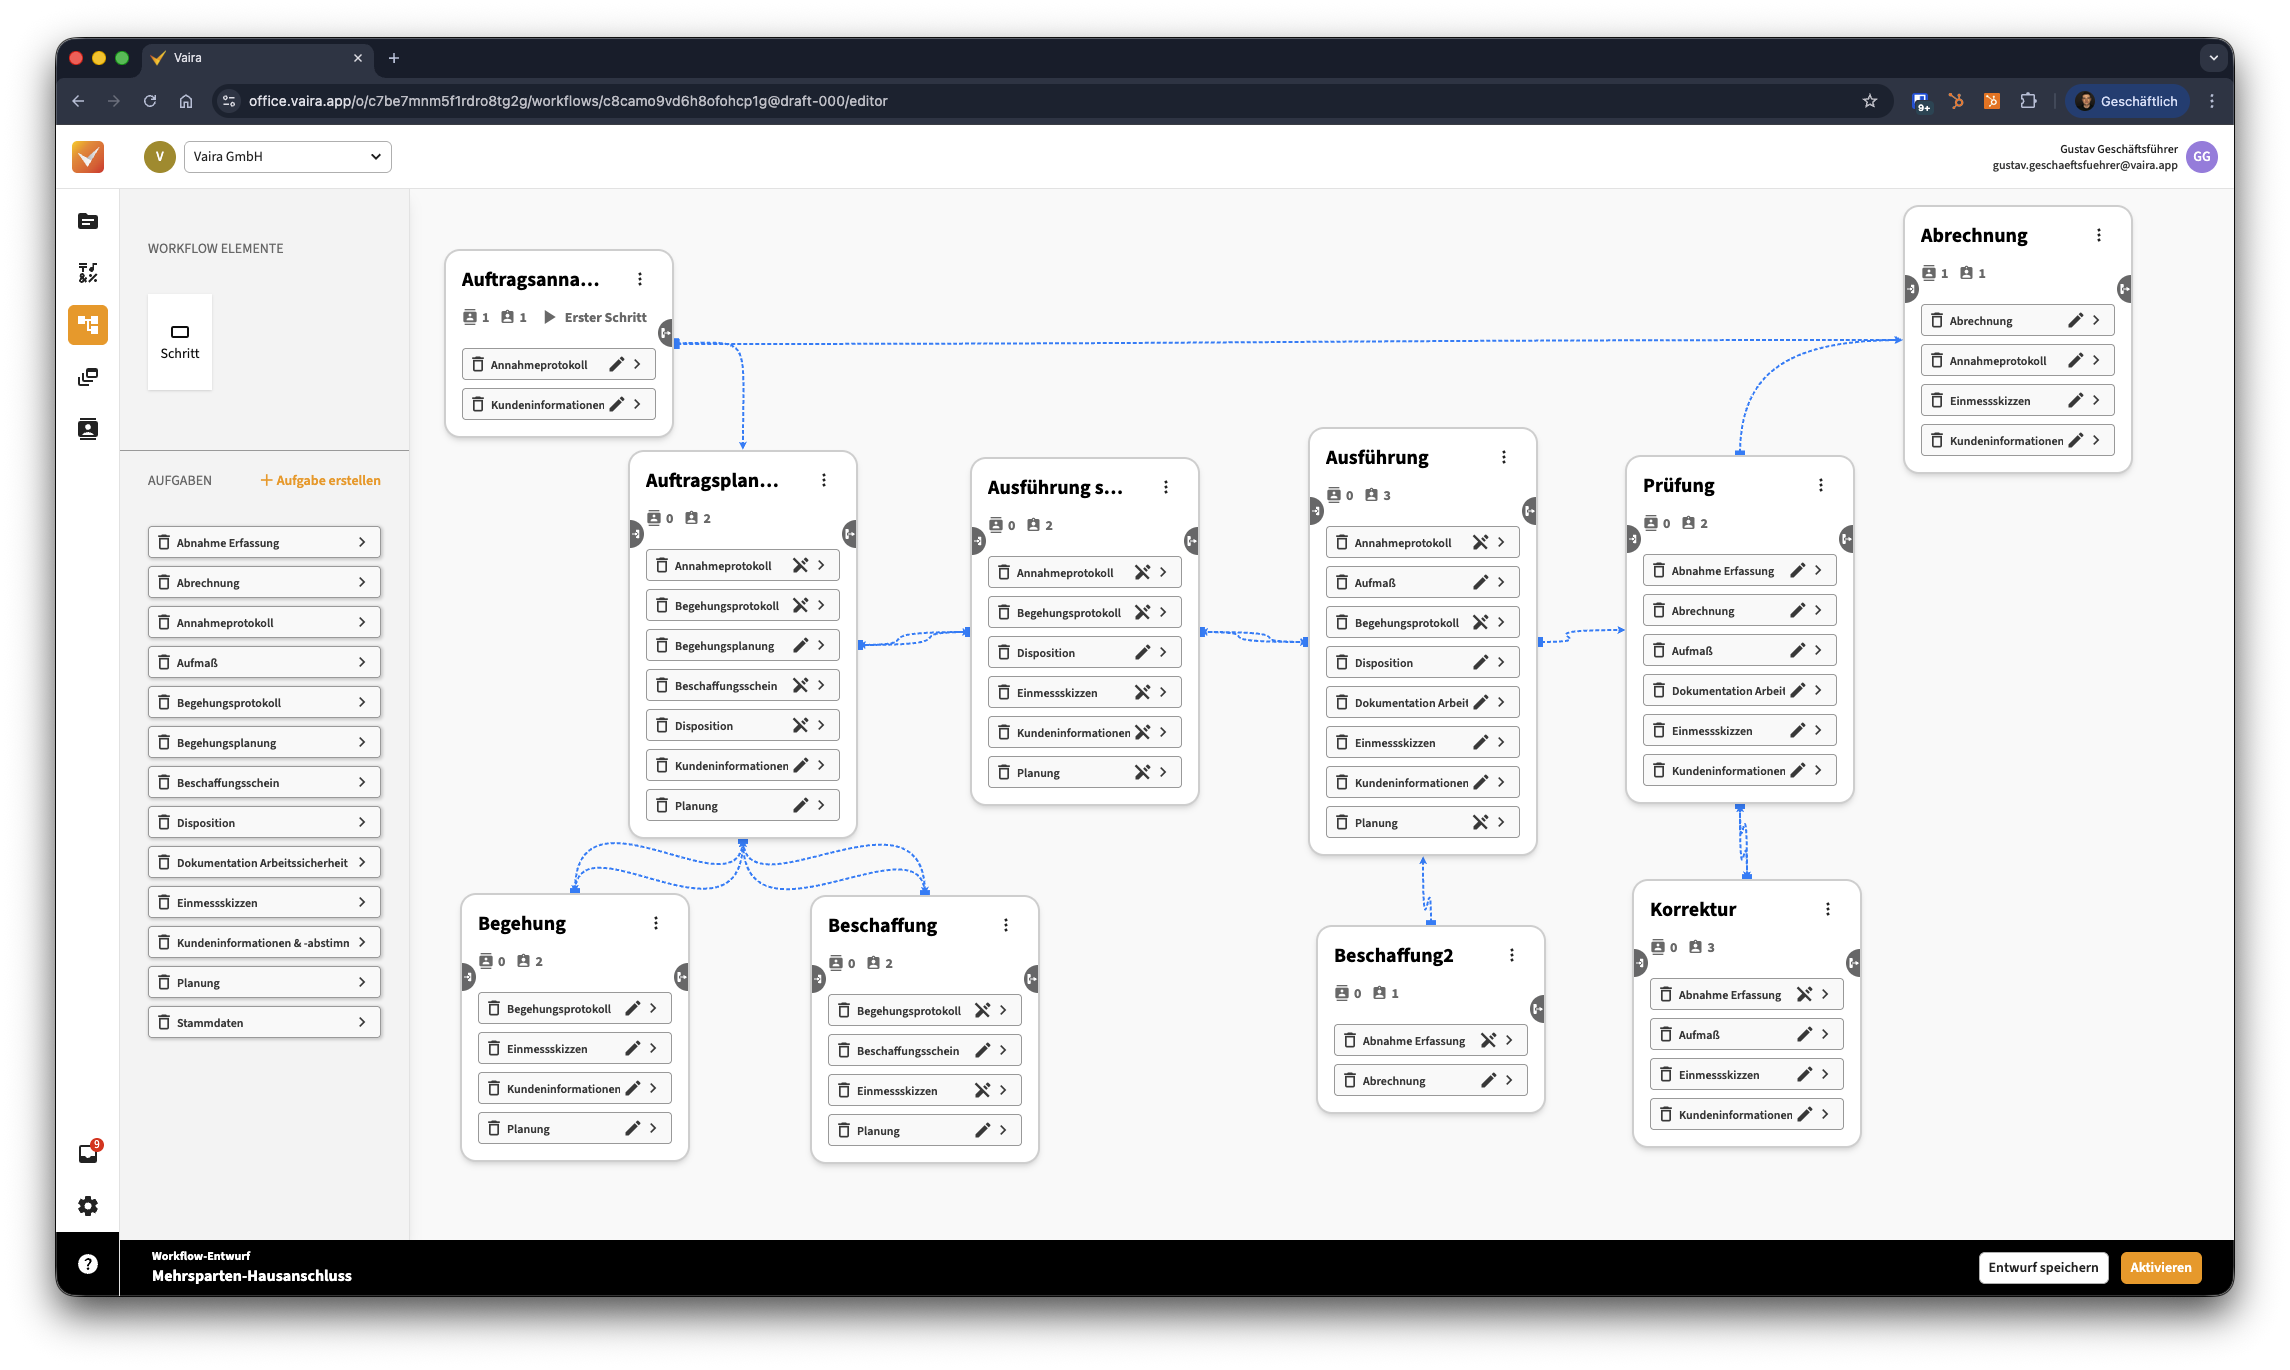The height and width of the screenshot is (1370, 2290).
Task: Click the inbox icon with notification badge
Action: click(88, 1154)
